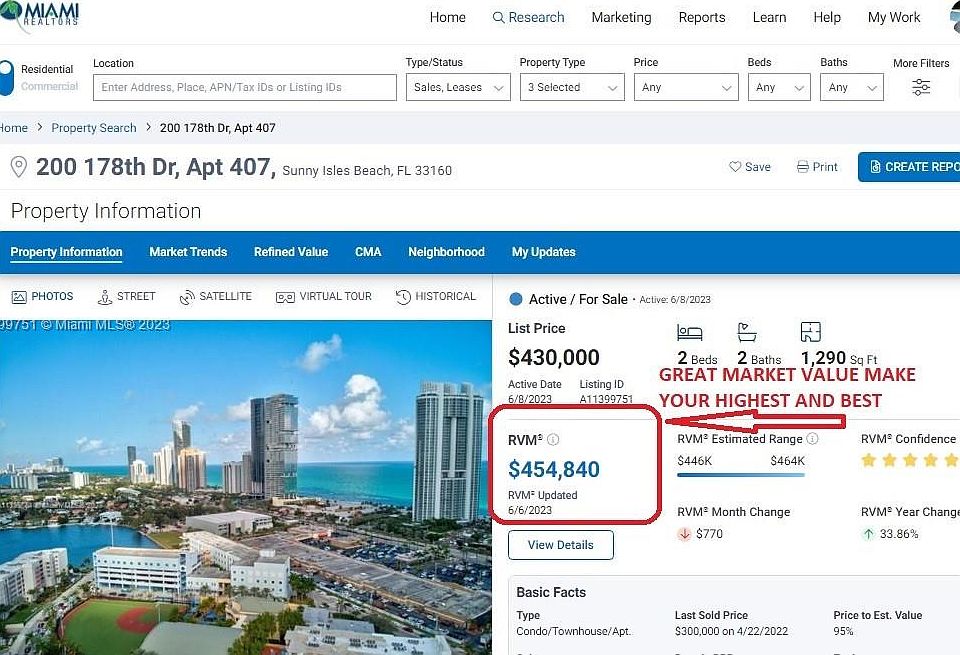
Task: Click the Location search input field
Action: (245, 87)
